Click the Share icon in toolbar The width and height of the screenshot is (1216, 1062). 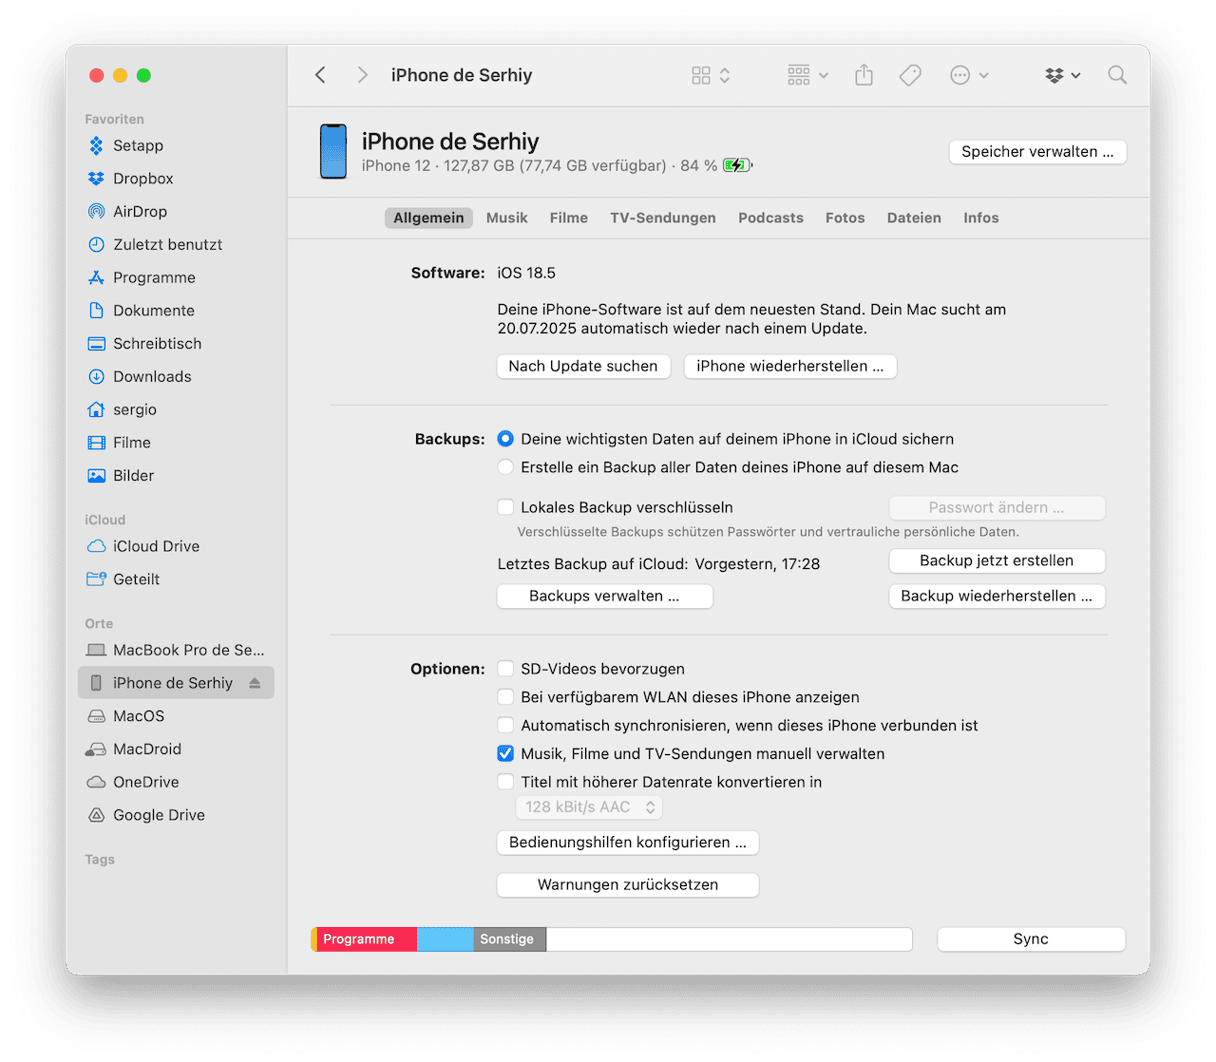coord(864,75)
